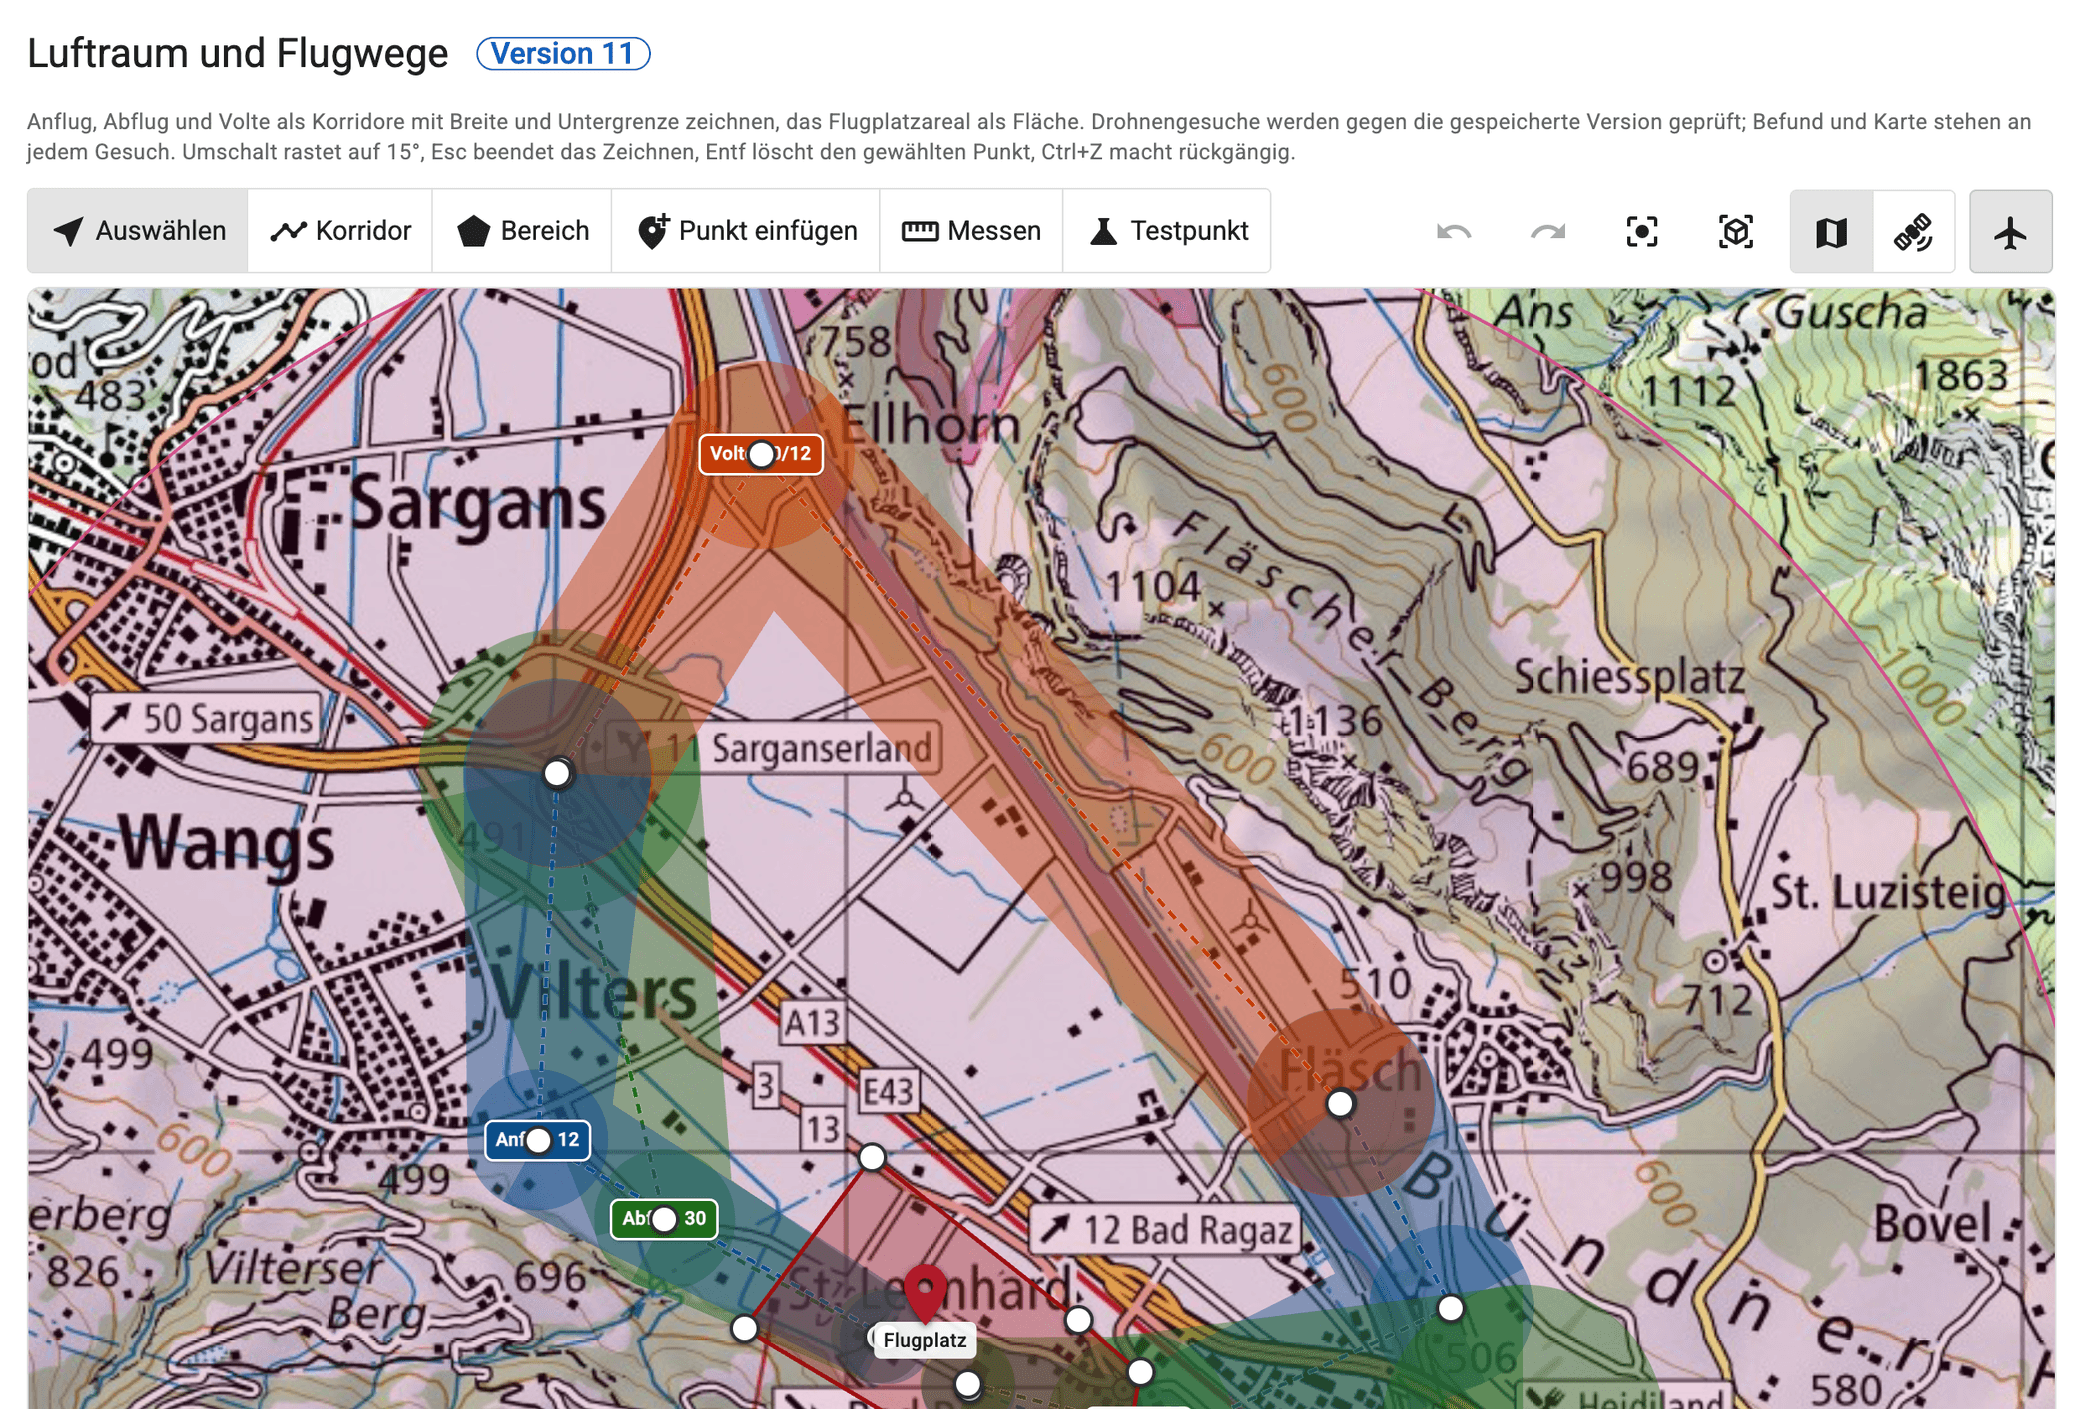Switch to satellite imagery layer
2080x1409 pixels.
[1914, 232]
